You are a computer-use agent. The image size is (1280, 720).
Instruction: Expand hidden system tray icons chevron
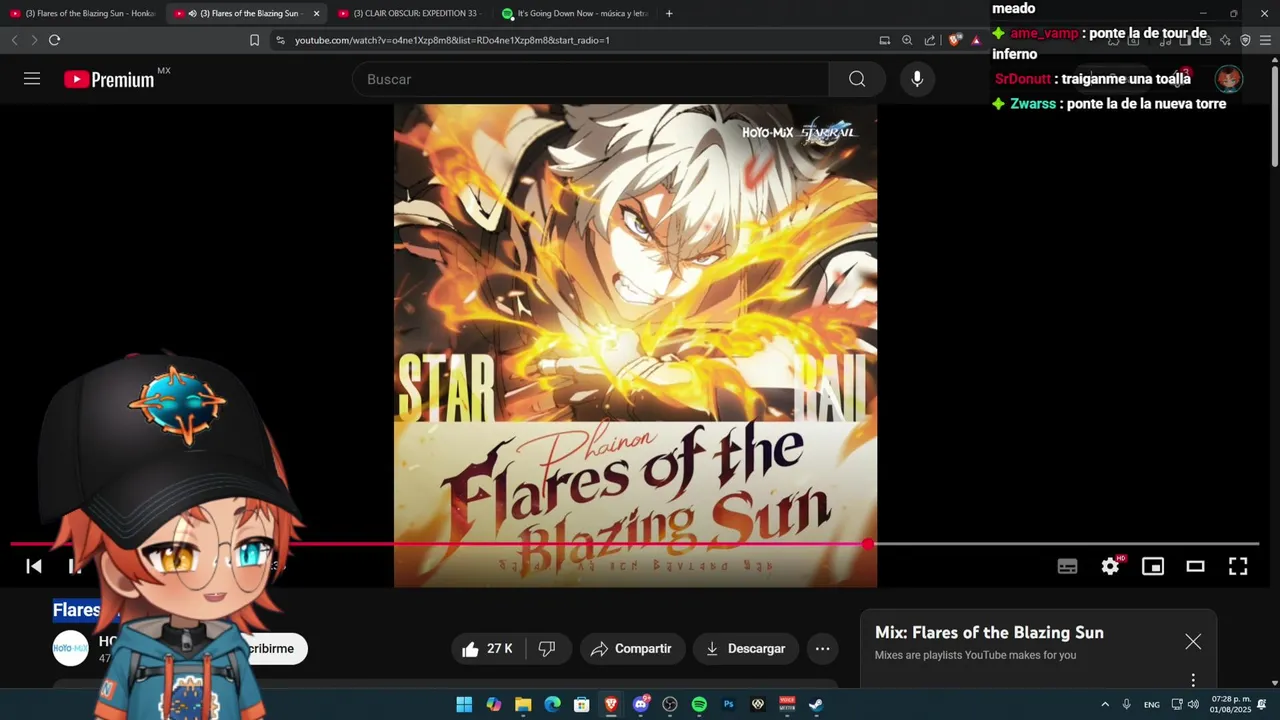point(1105,704)
